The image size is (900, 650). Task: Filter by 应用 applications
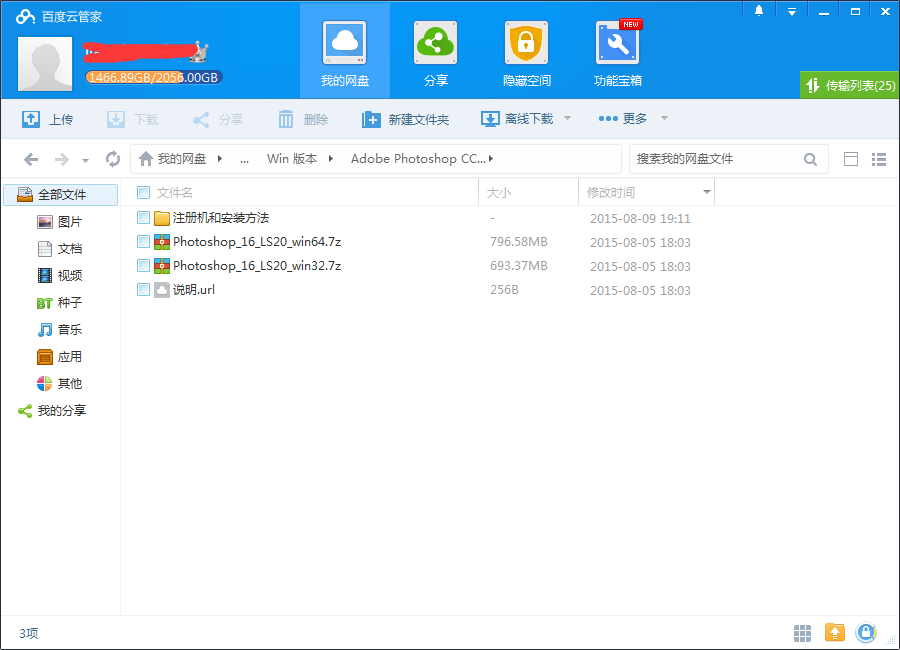(x=60, y=357)
